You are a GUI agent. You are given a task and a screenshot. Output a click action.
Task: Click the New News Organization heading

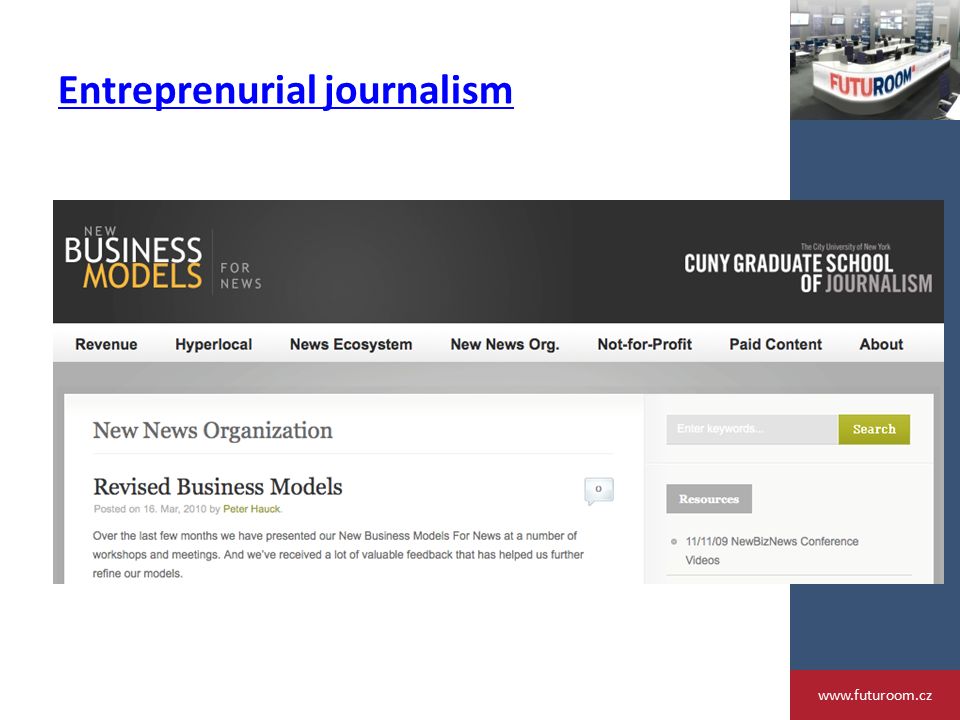tap(212, 430)
